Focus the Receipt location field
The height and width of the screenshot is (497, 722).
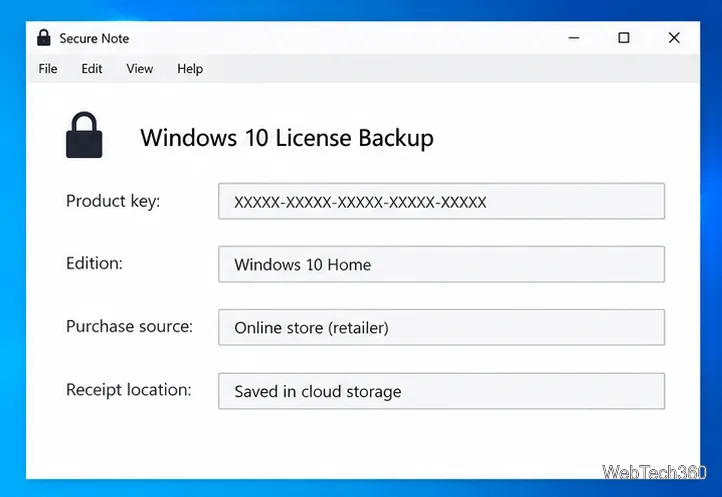pyautogui.click(x=441, y=391)
